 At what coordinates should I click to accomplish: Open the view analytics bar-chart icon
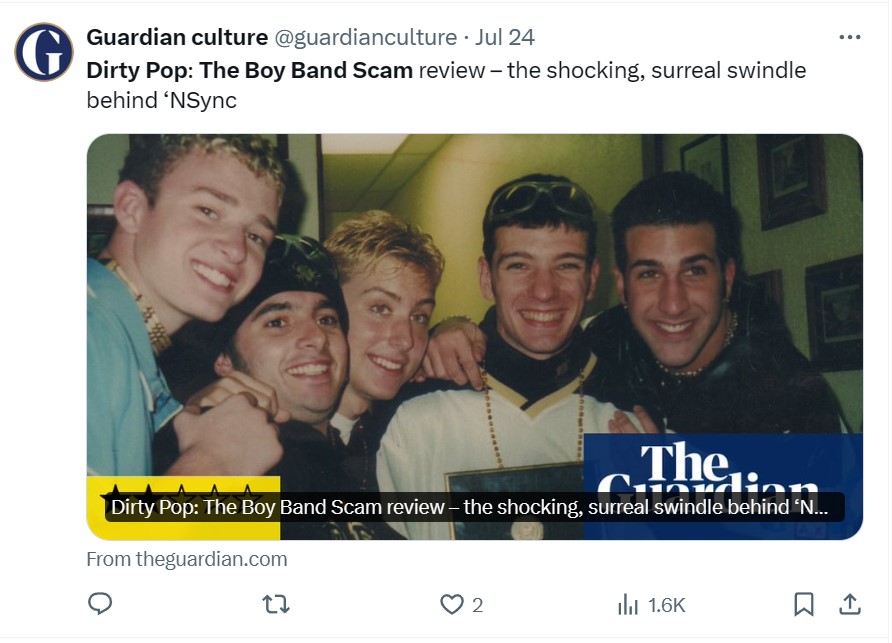click(x=628, y=604)
